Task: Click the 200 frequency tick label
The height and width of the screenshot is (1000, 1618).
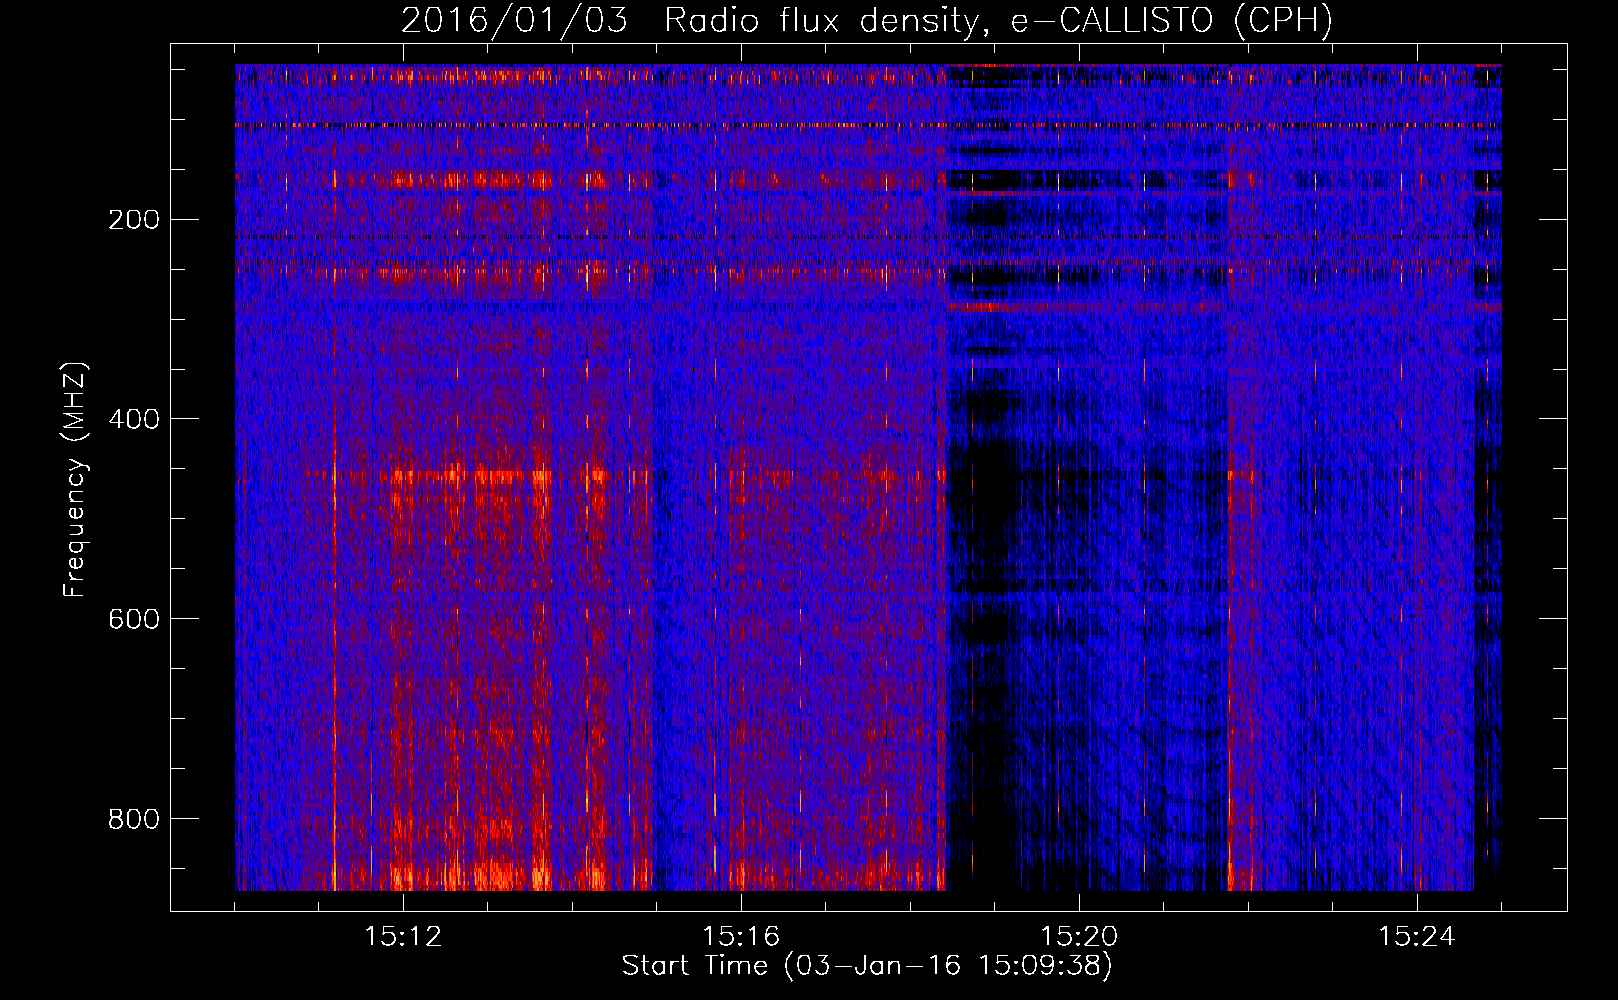Action: tap(134, 220)
